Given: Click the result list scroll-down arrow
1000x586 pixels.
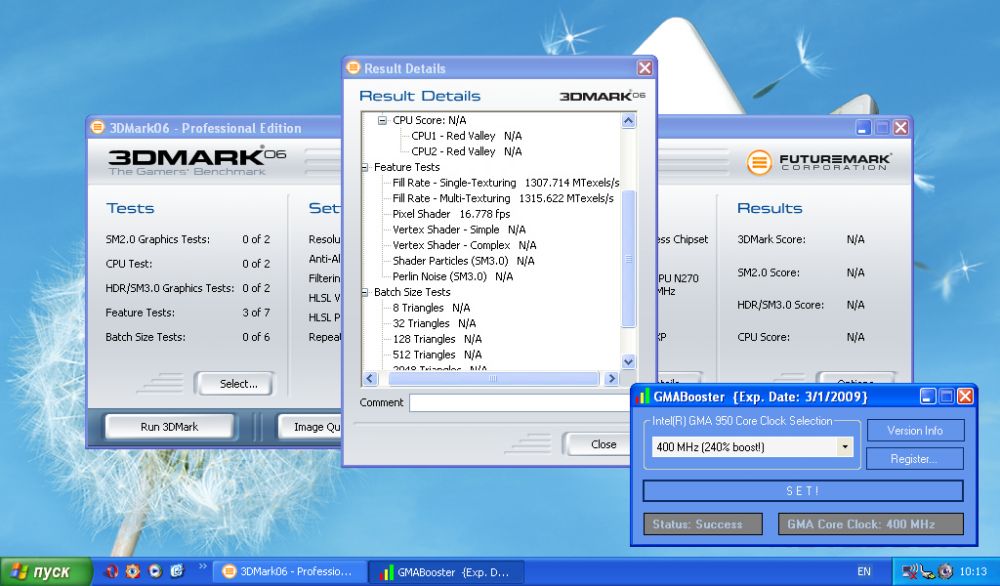Looking at the screenshot, I should click(x=628, y=362).
